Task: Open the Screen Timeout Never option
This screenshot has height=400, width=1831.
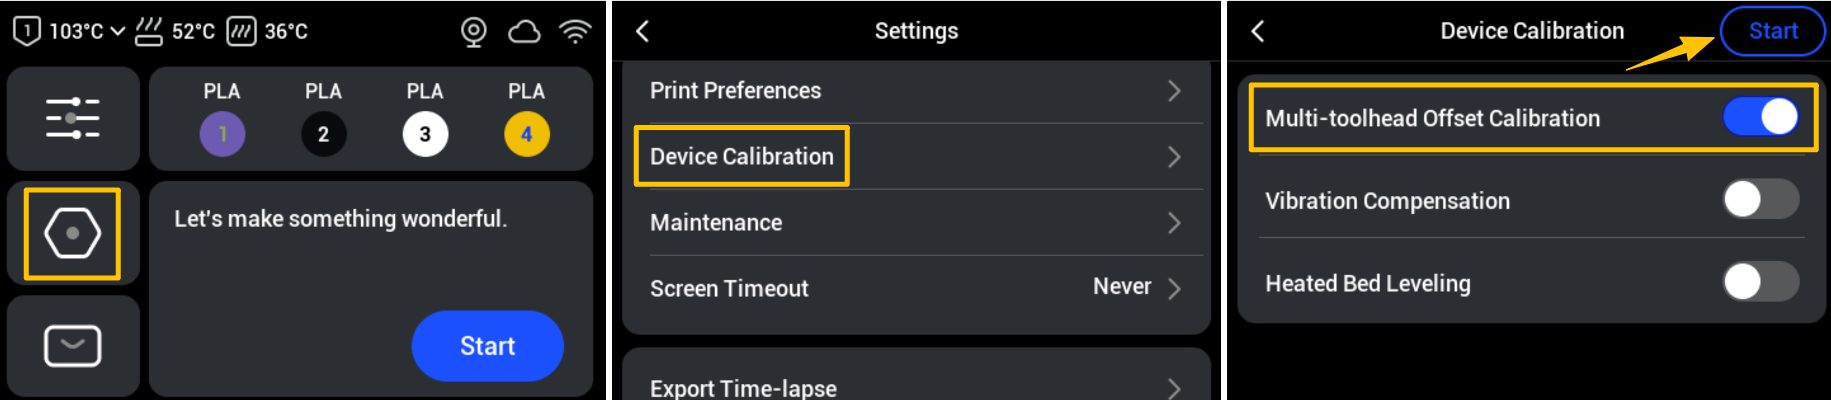Action: [x=1136, y=288]
